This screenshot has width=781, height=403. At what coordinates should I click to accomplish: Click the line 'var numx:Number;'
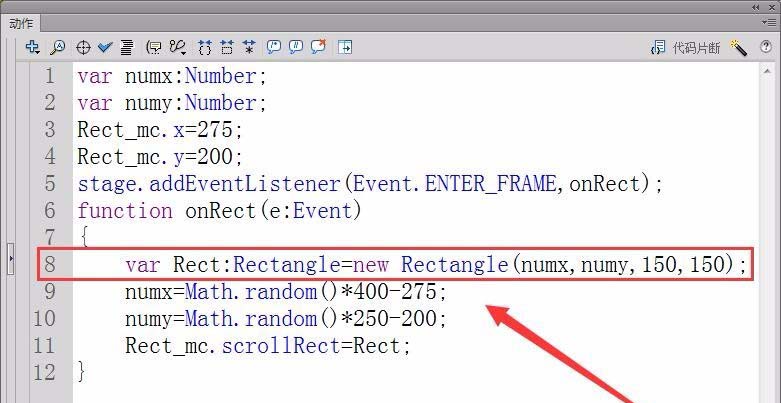tap(172, 76)
